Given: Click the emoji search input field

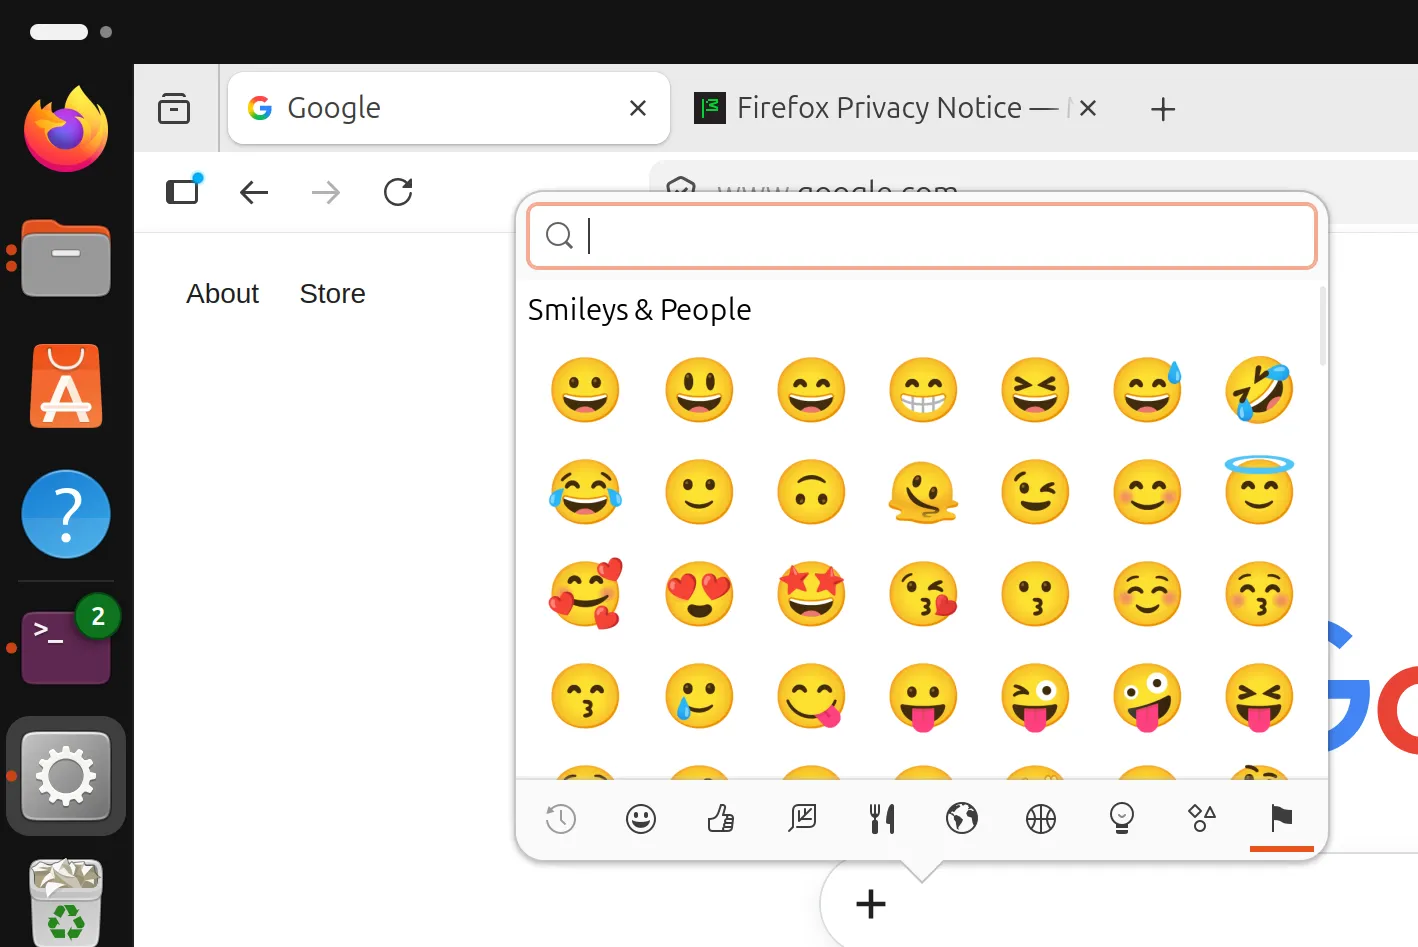Looking at the screenshot, I should tap(920, 236).
